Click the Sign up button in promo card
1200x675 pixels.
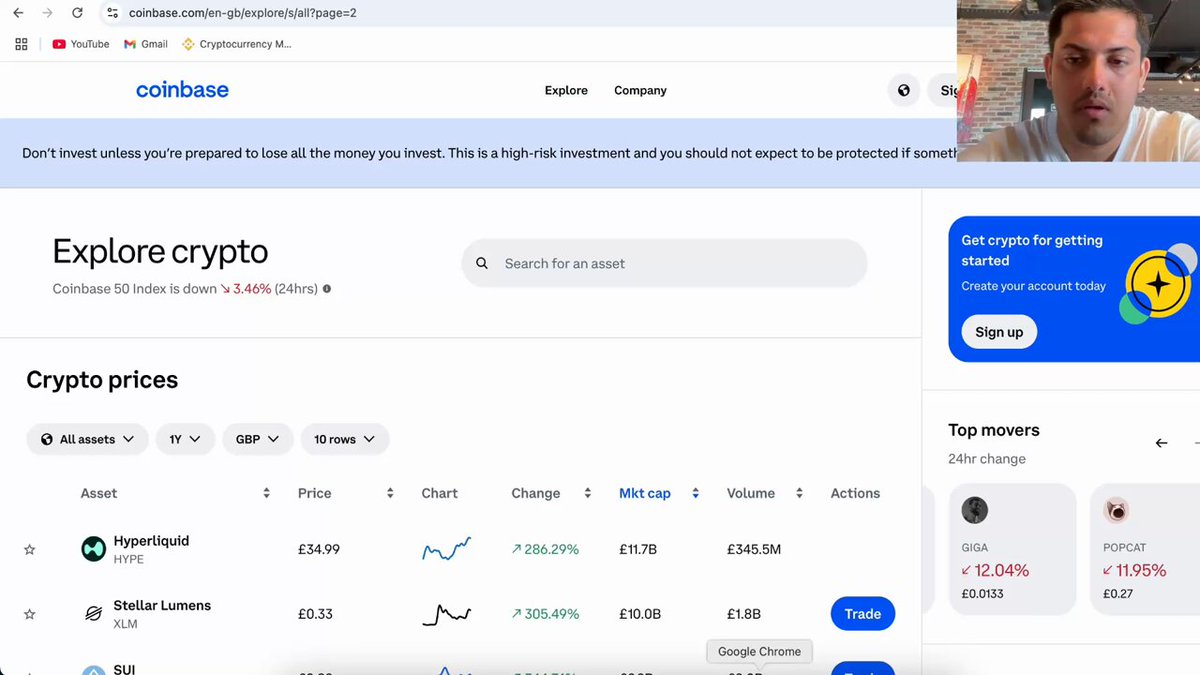[999, 332]
